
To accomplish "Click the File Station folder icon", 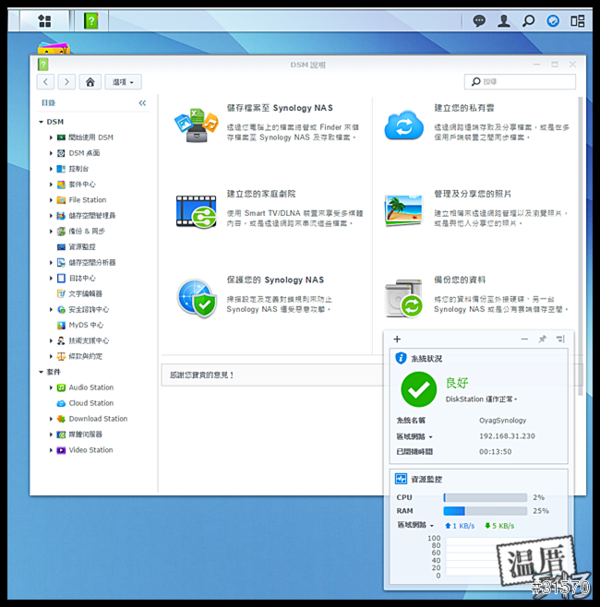I will pos(61,200).
